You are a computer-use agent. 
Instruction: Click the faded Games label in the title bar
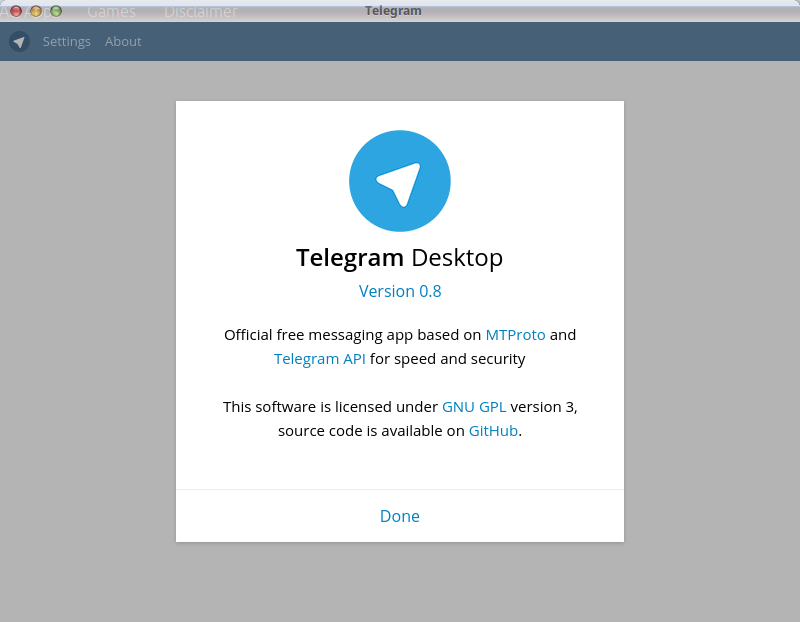[x=111, y=11]
